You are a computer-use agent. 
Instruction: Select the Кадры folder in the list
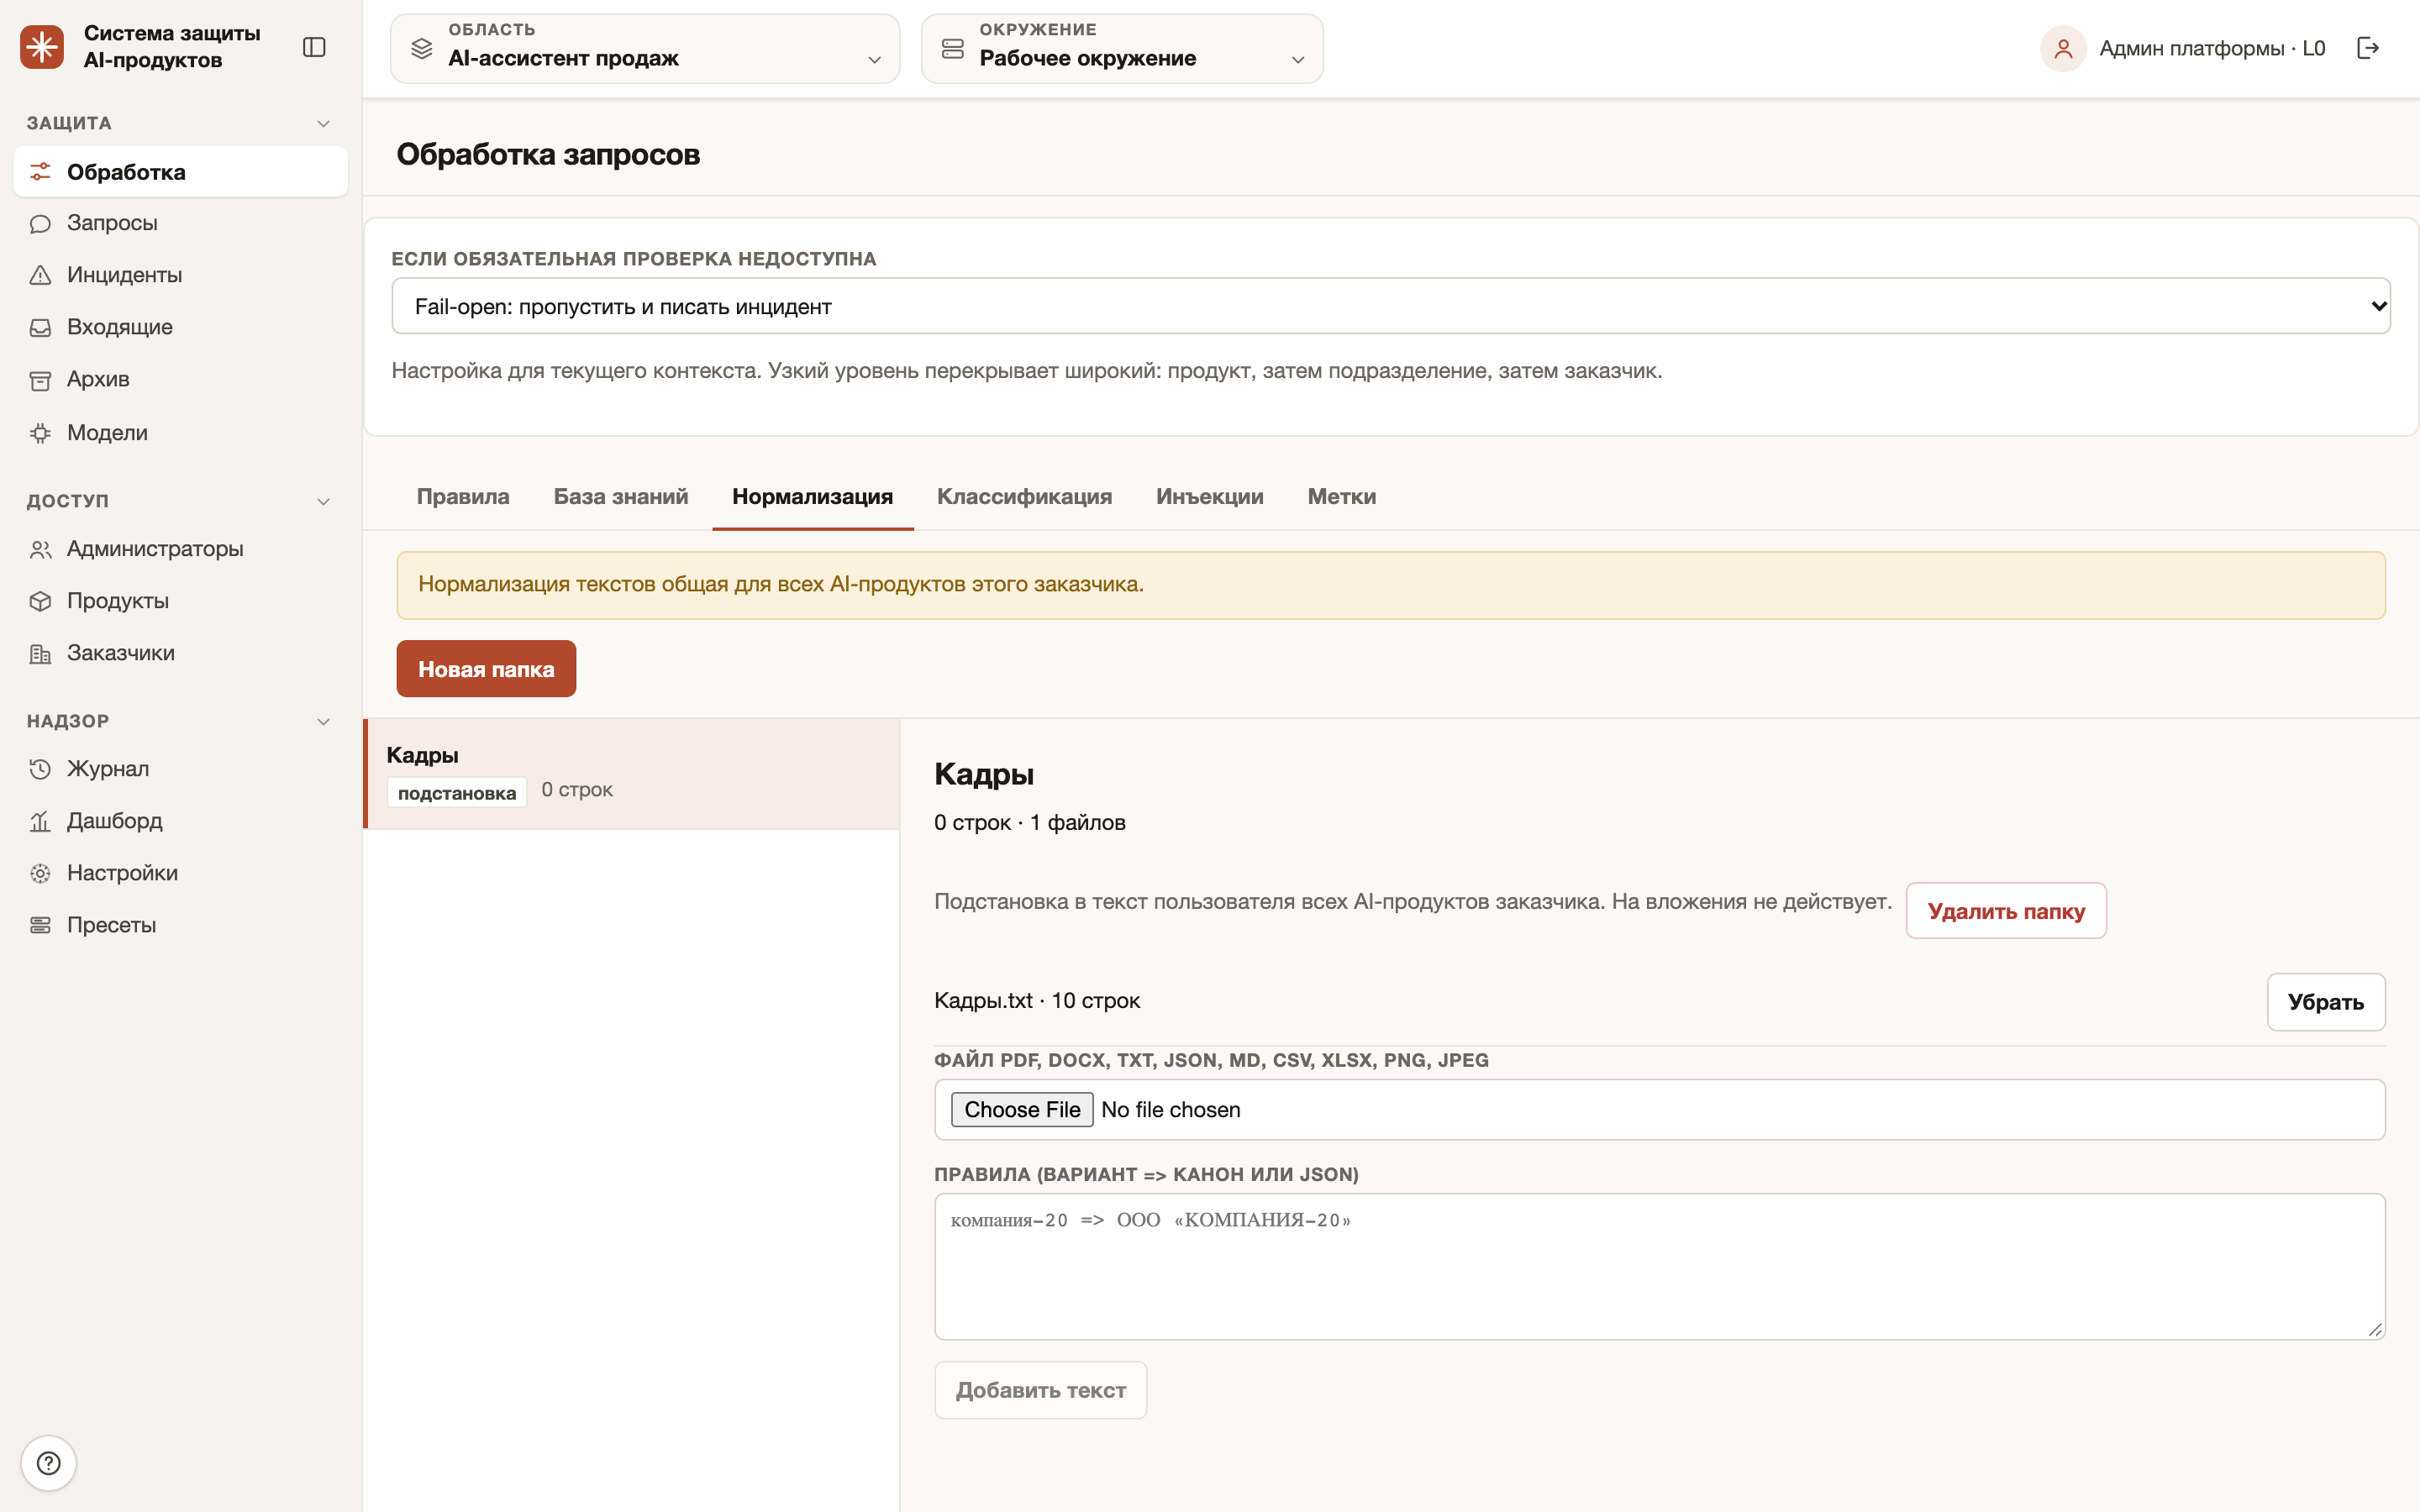pos(632,774)
